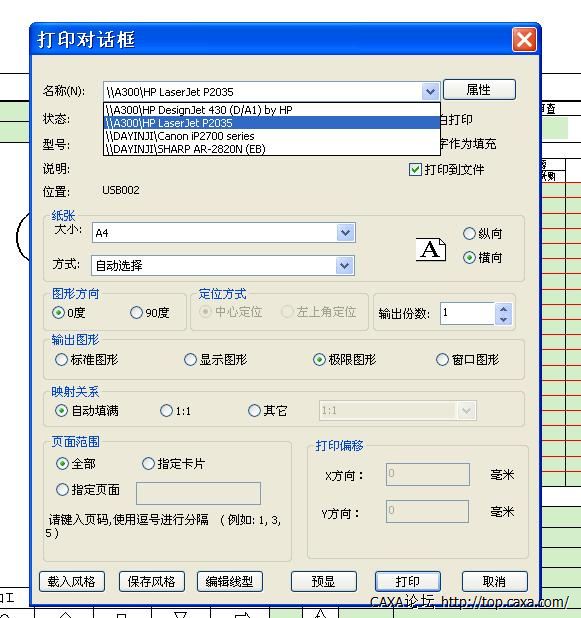The width and height of the screenshot is (581, 618).
Task: Click the page orientation preview icon
Action: [431, 249]
